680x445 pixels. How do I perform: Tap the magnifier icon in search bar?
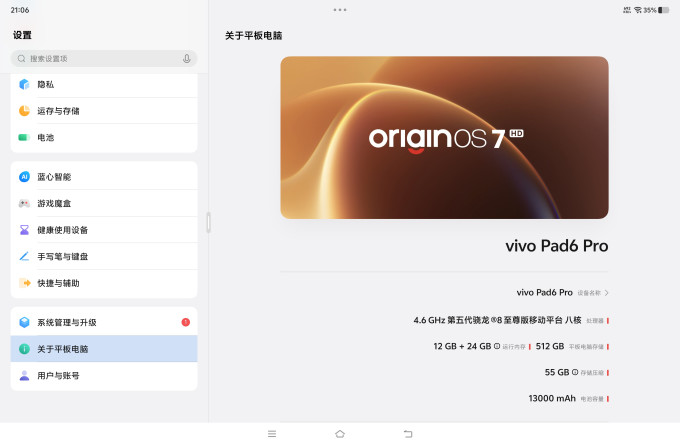click(21, 59)
